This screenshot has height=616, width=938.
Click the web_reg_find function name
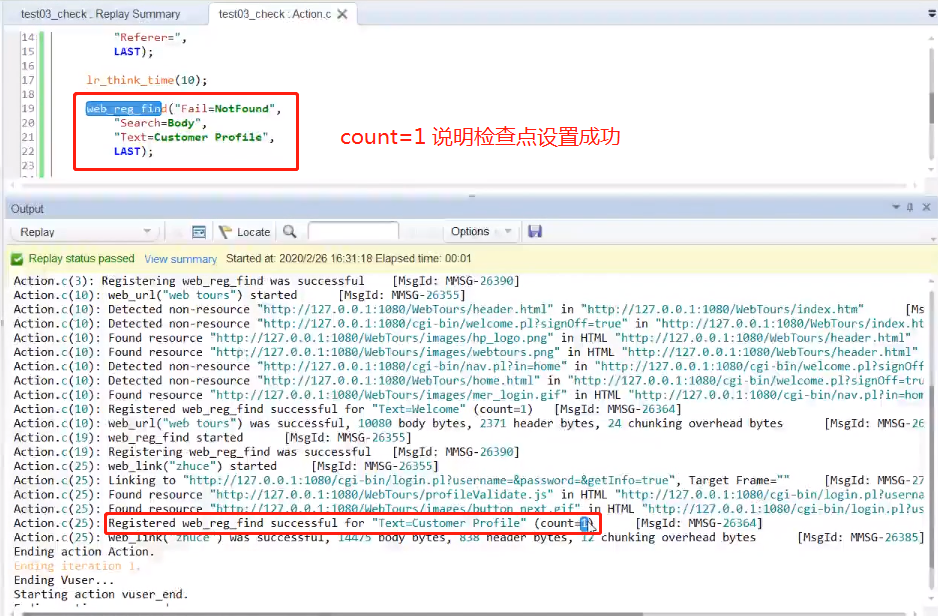click(x=126, y=108)
